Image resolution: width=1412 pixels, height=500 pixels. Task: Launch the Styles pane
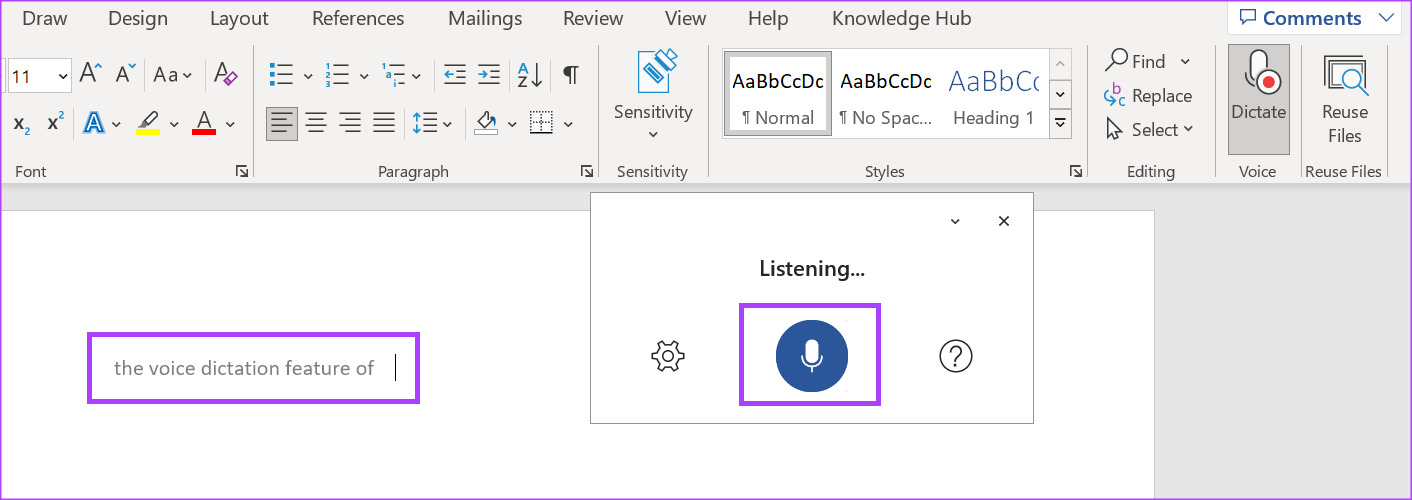(1075, 172)
